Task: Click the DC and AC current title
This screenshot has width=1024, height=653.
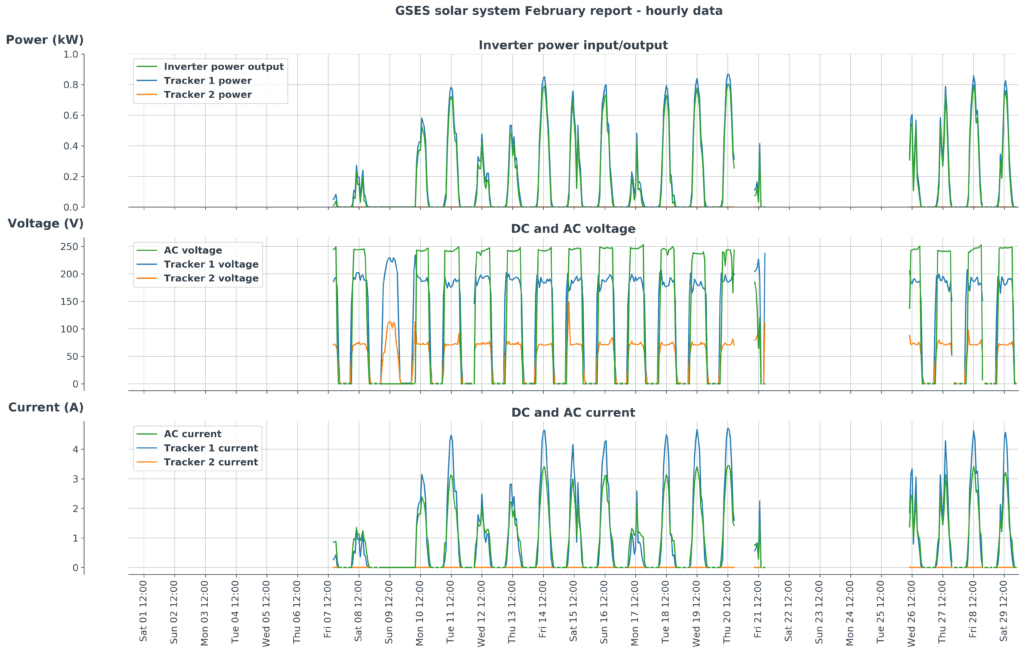Action: pyautogui.click(x=573, y=412)
